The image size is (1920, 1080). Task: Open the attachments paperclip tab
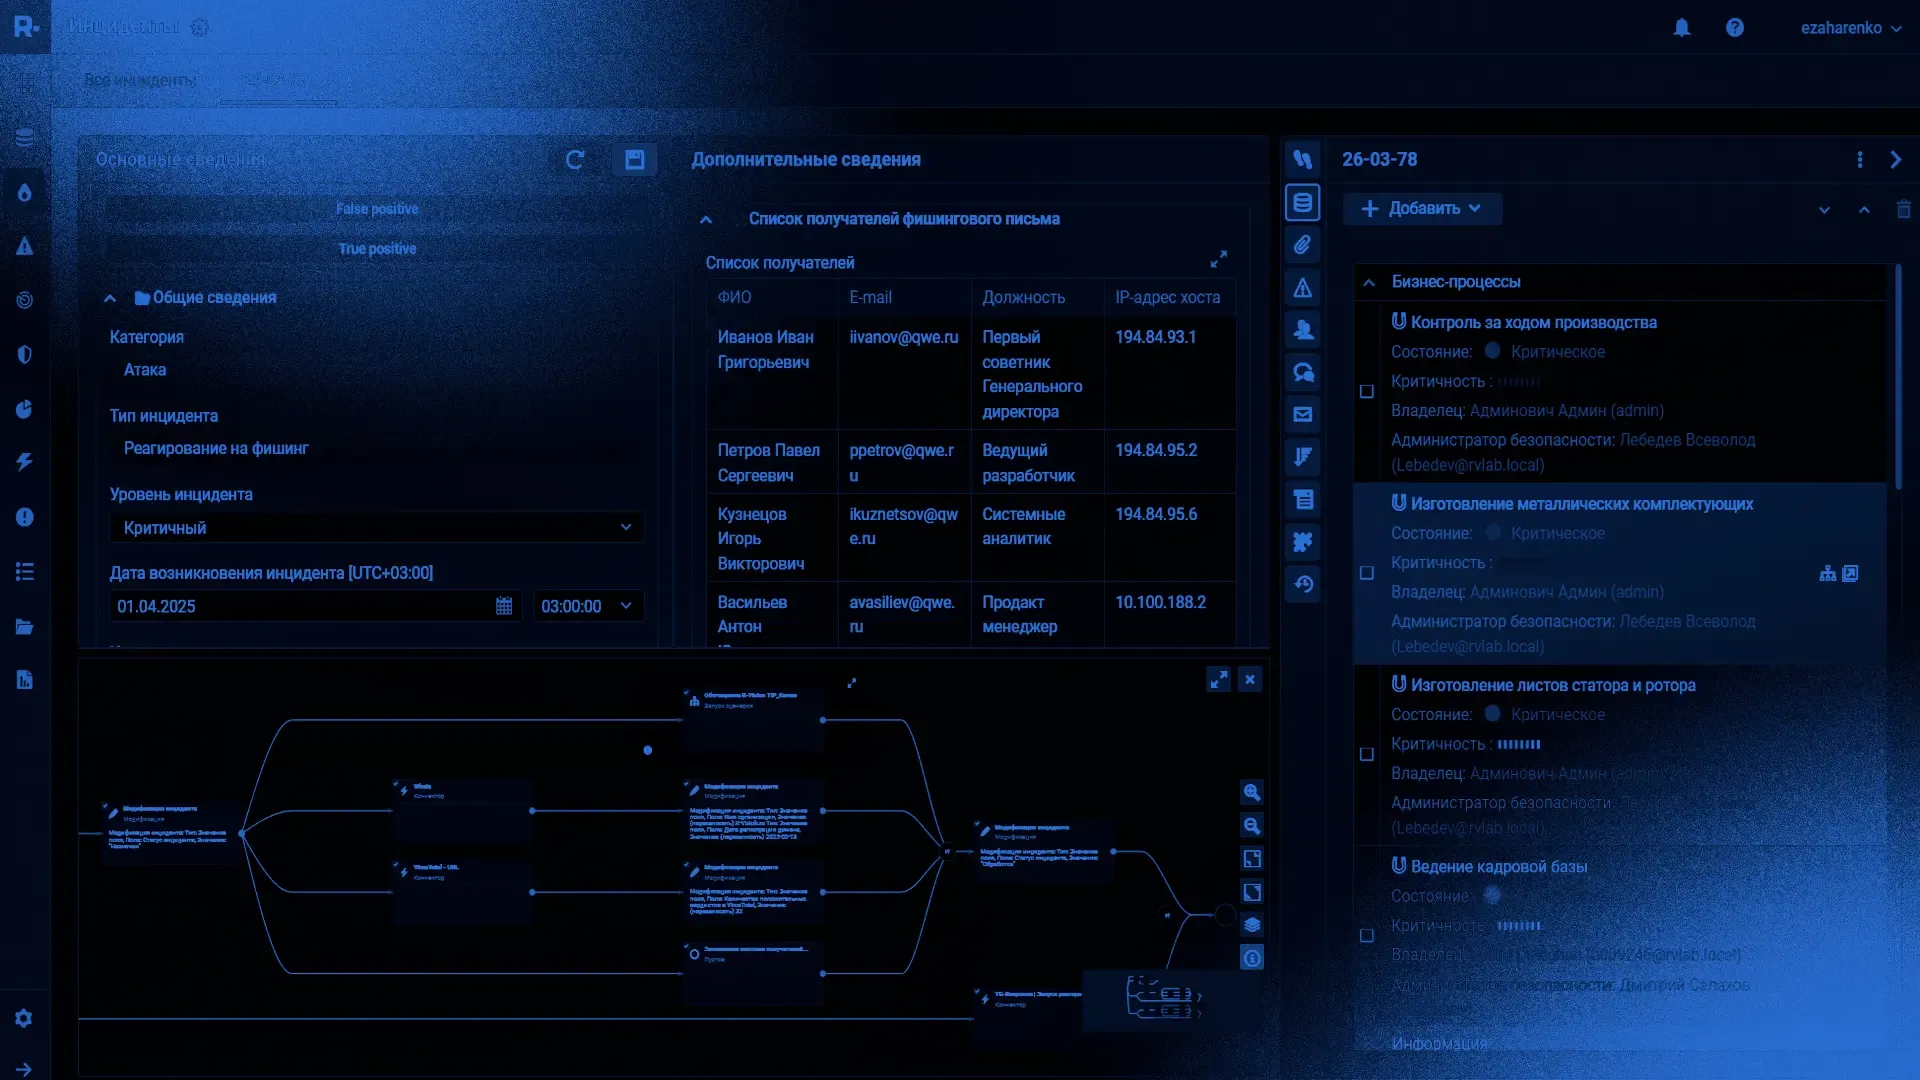tap(1302, 245)
